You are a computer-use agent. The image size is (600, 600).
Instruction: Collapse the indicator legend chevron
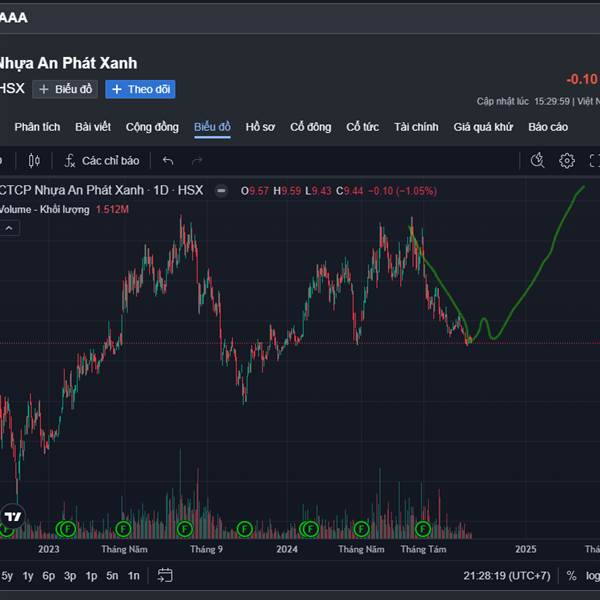pos(9,228)
